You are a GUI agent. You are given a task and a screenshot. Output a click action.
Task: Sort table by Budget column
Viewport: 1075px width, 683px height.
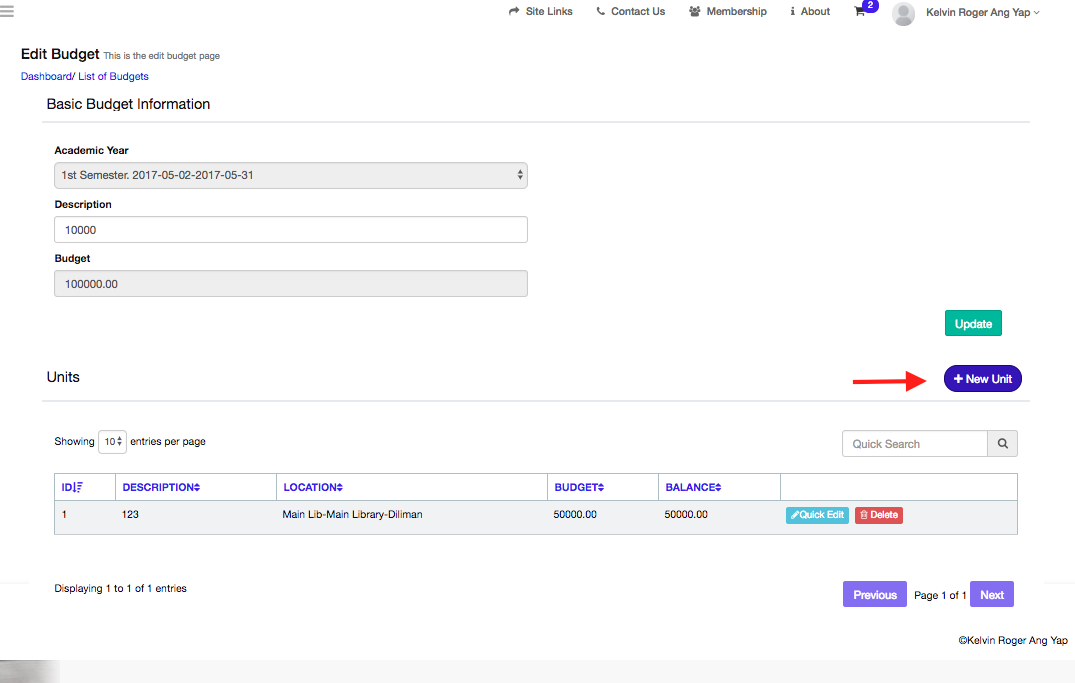(x=579, y=487)
